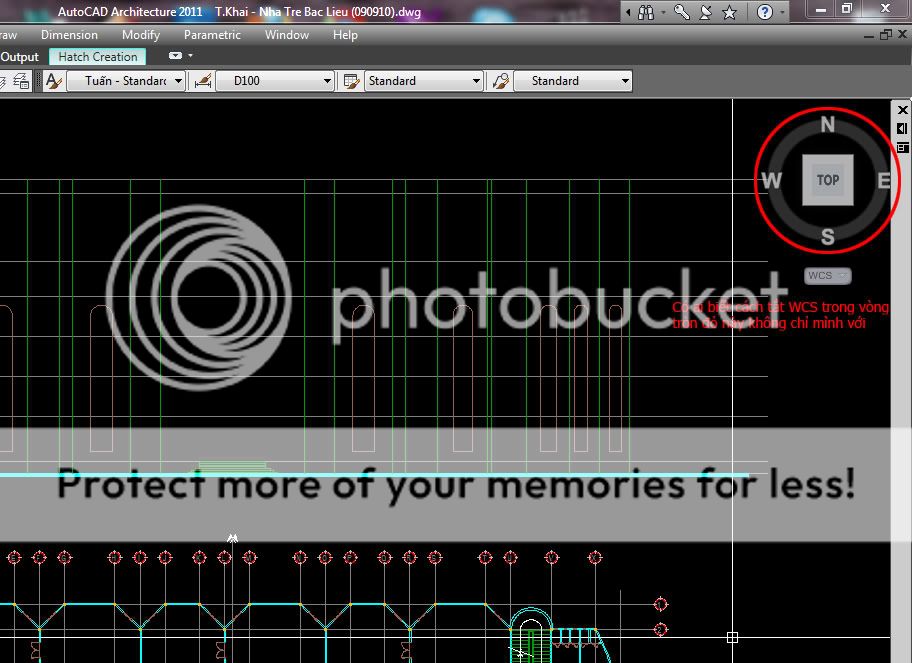Expand the Help dropdown arrow
Screen dimensions: 912x663
click(x=782, y=12)
